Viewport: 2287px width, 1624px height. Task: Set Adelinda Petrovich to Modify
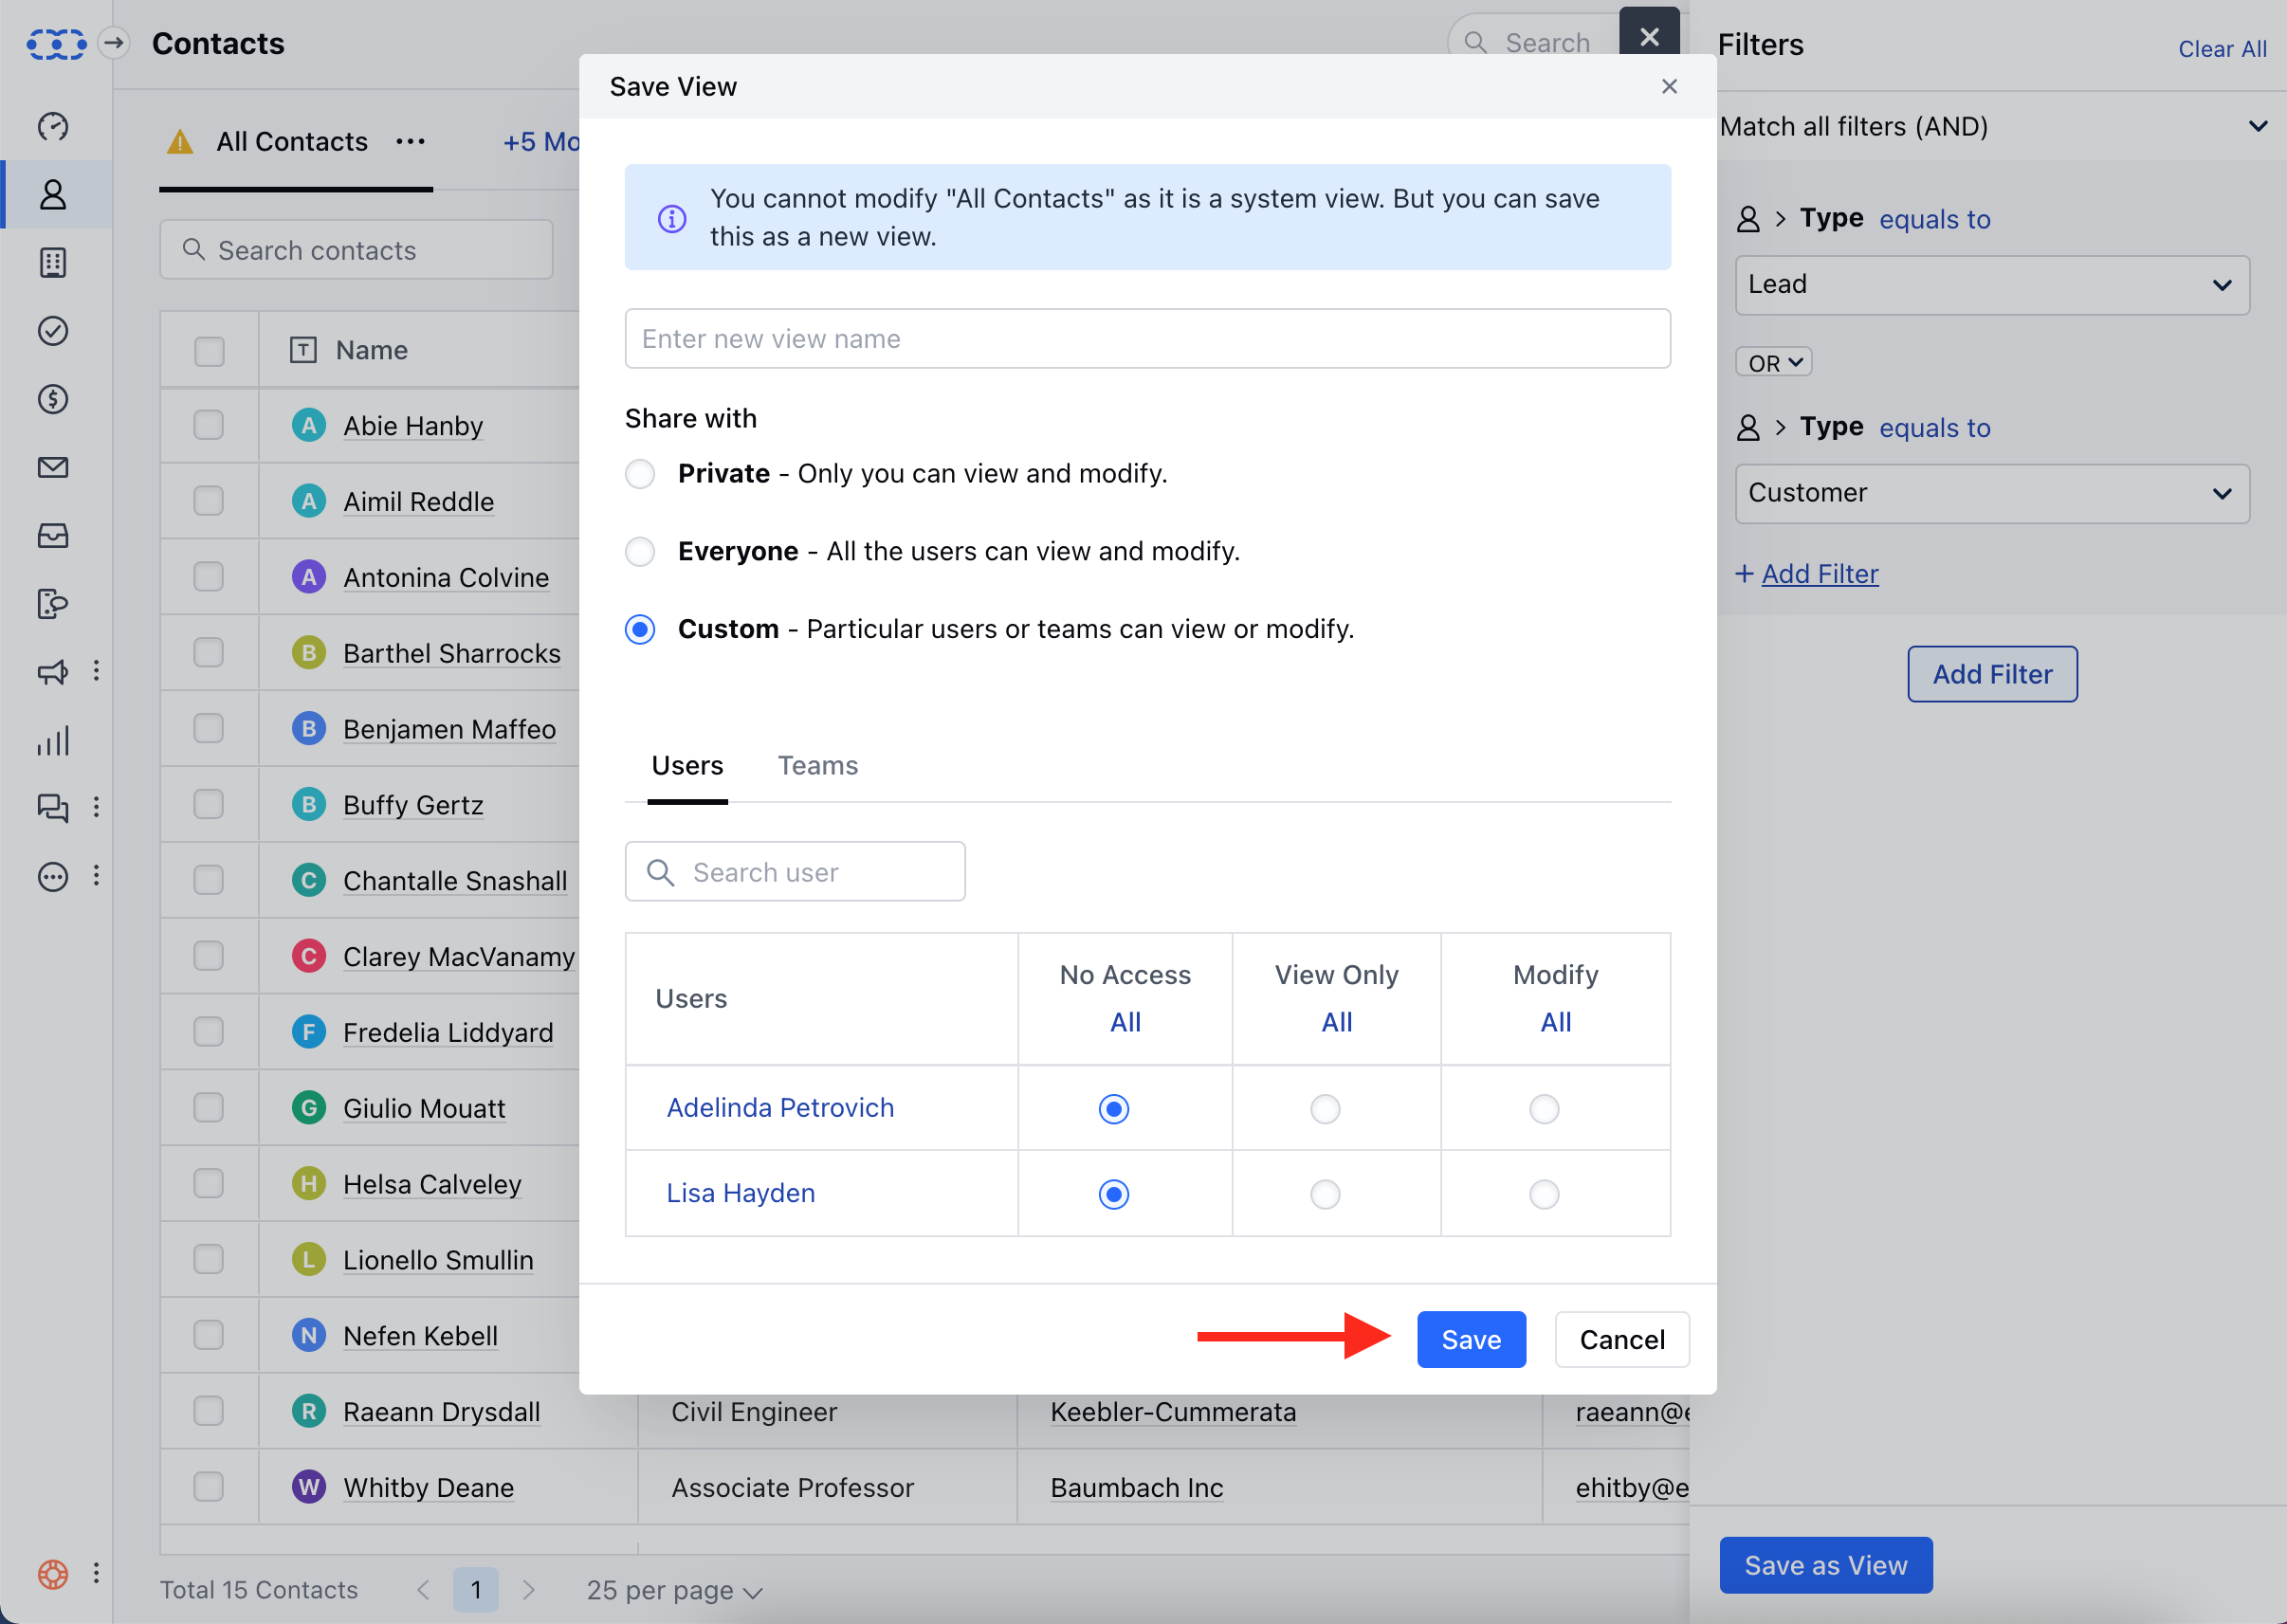(x=1544, y=1109)
